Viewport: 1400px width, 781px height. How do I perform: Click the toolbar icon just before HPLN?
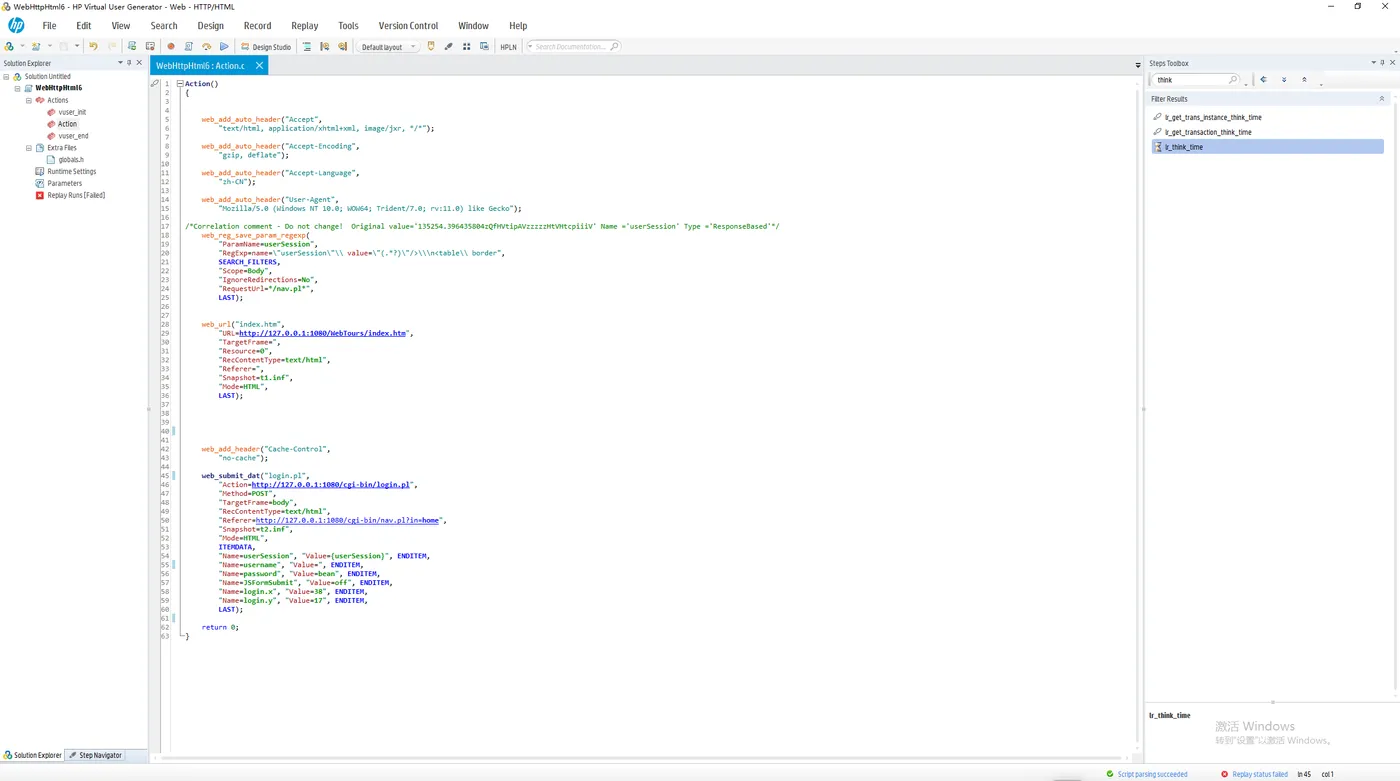(x=484, y=46)
